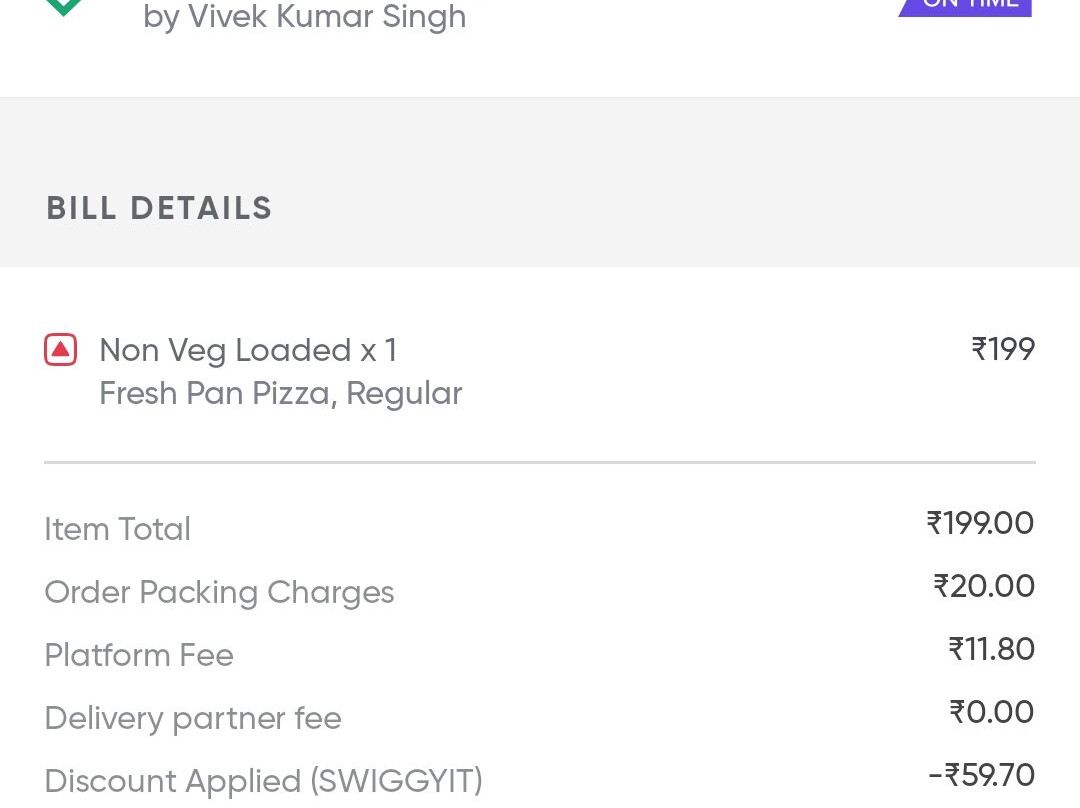This screenshot has height=808, width=1080.
Task: Tap the ₹199.00 item total amount
Action: pyautogui.click(x=980, y=523)
